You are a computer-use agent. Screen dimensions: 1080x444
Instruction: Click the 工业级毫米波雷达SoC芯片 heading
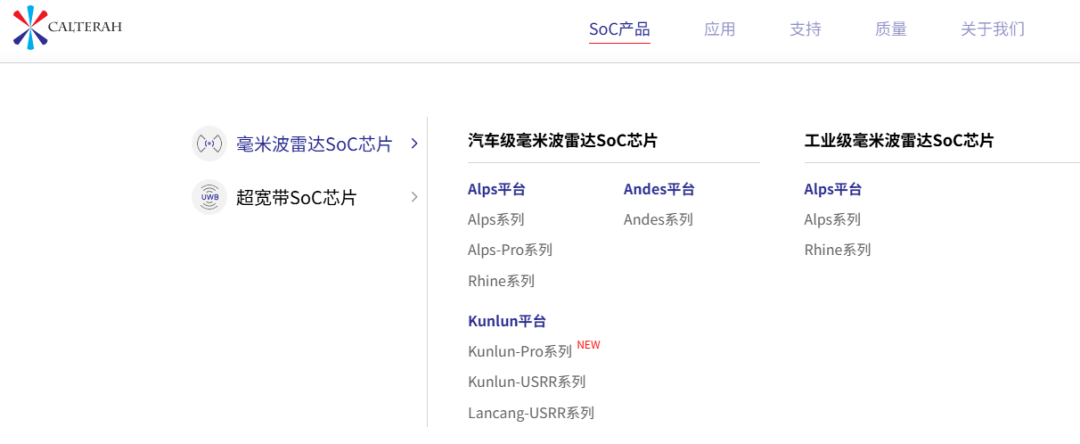899,141
